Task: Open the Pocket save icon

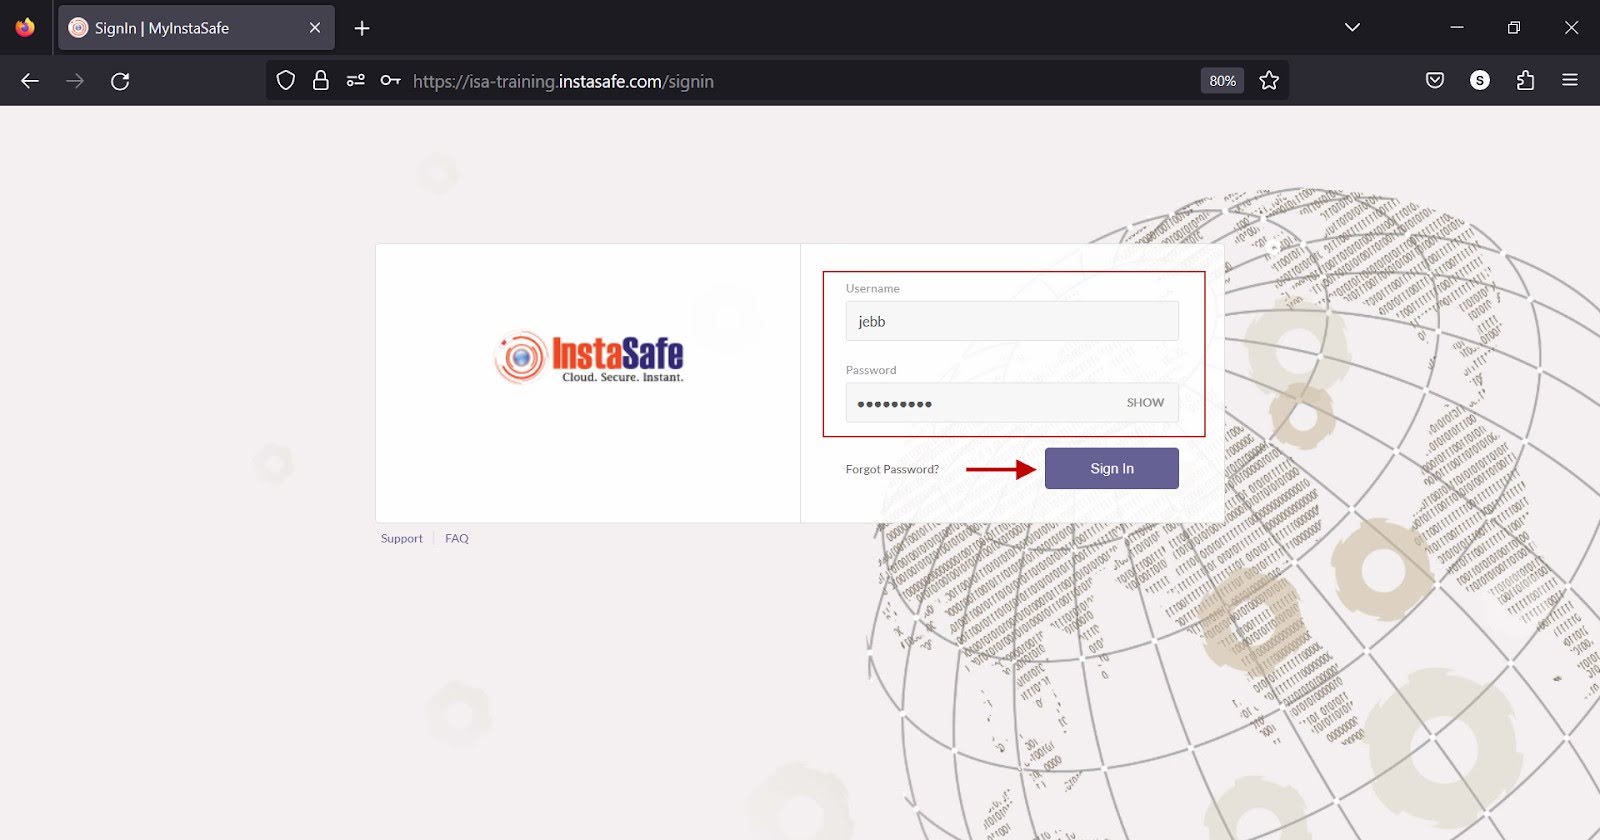Action: pyautogui.click(x=1435, y=81)
